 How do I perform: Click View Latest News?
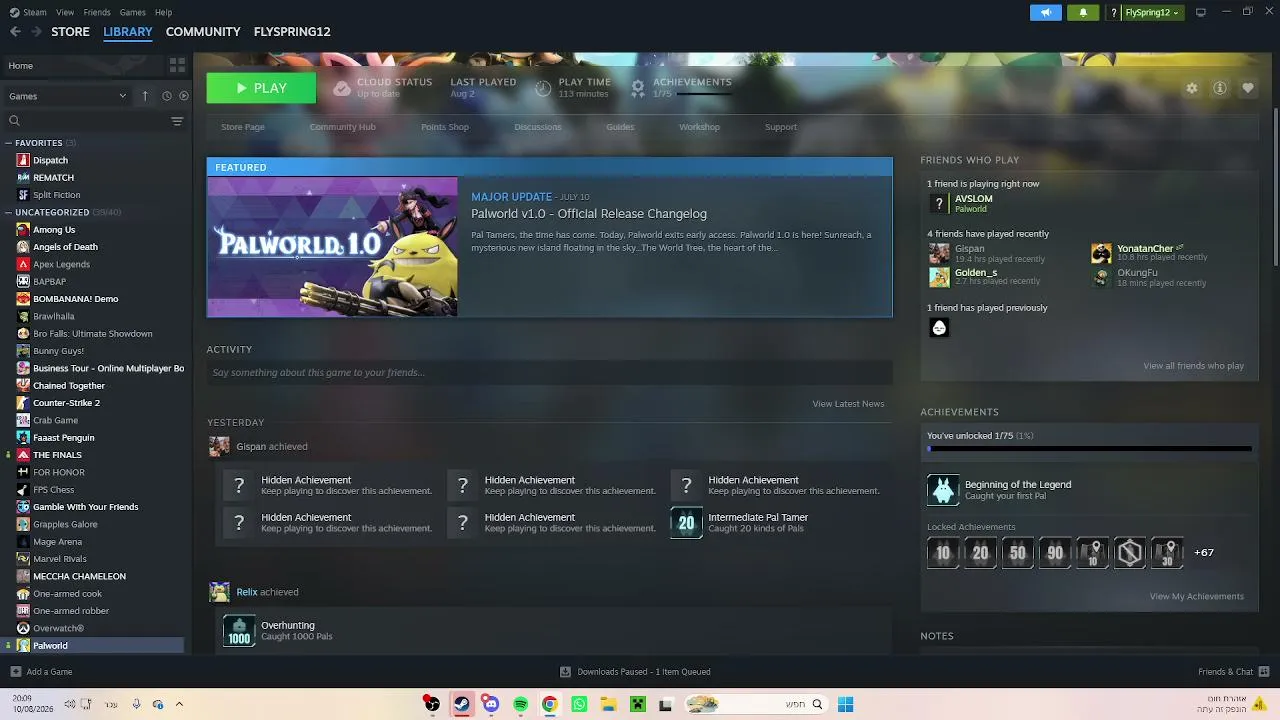[x=848, y=404]
